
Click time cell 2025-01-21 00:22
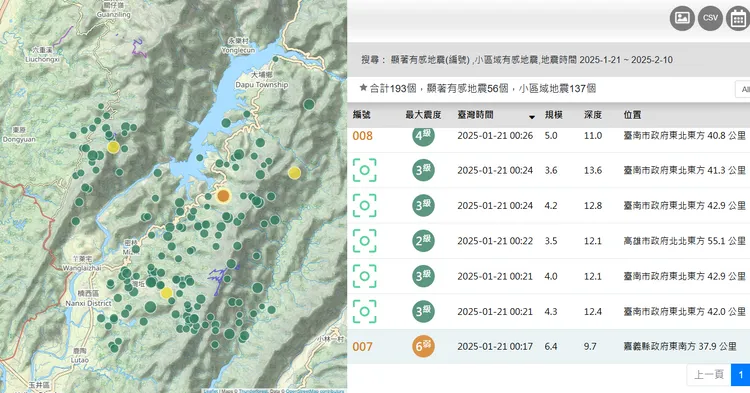tap(495, 241)
